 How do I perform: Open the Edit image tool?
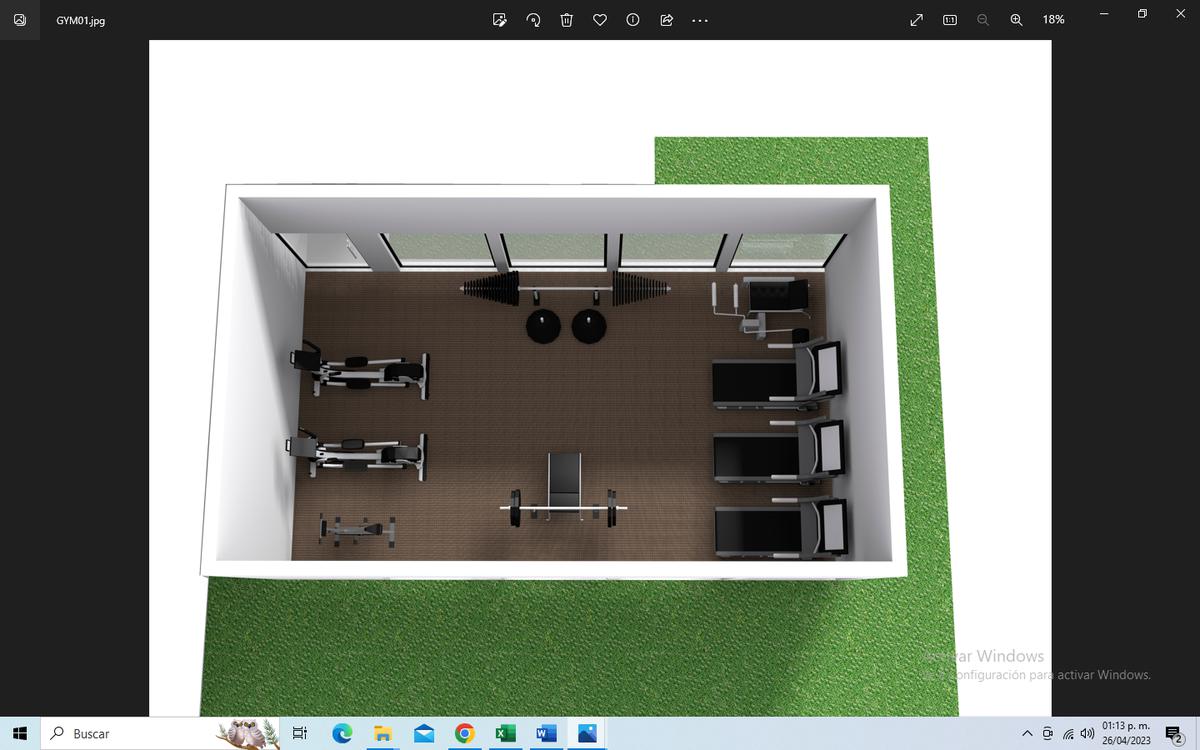pos(500,20)
